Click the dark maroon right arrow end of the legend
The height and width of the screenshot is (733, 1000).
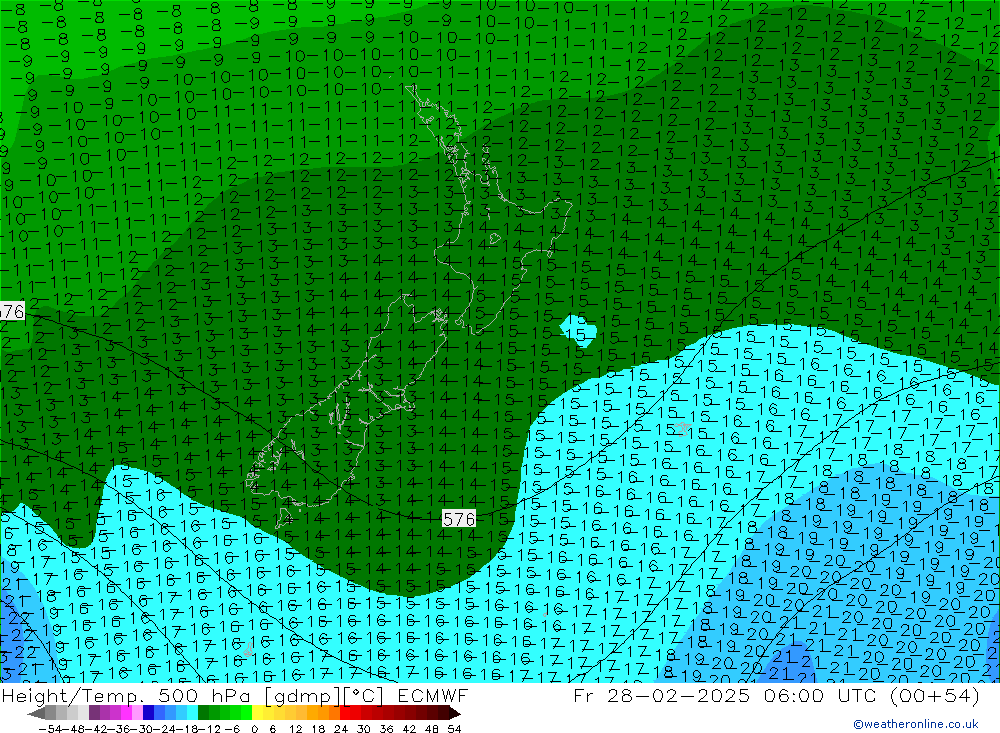(454, 713)
